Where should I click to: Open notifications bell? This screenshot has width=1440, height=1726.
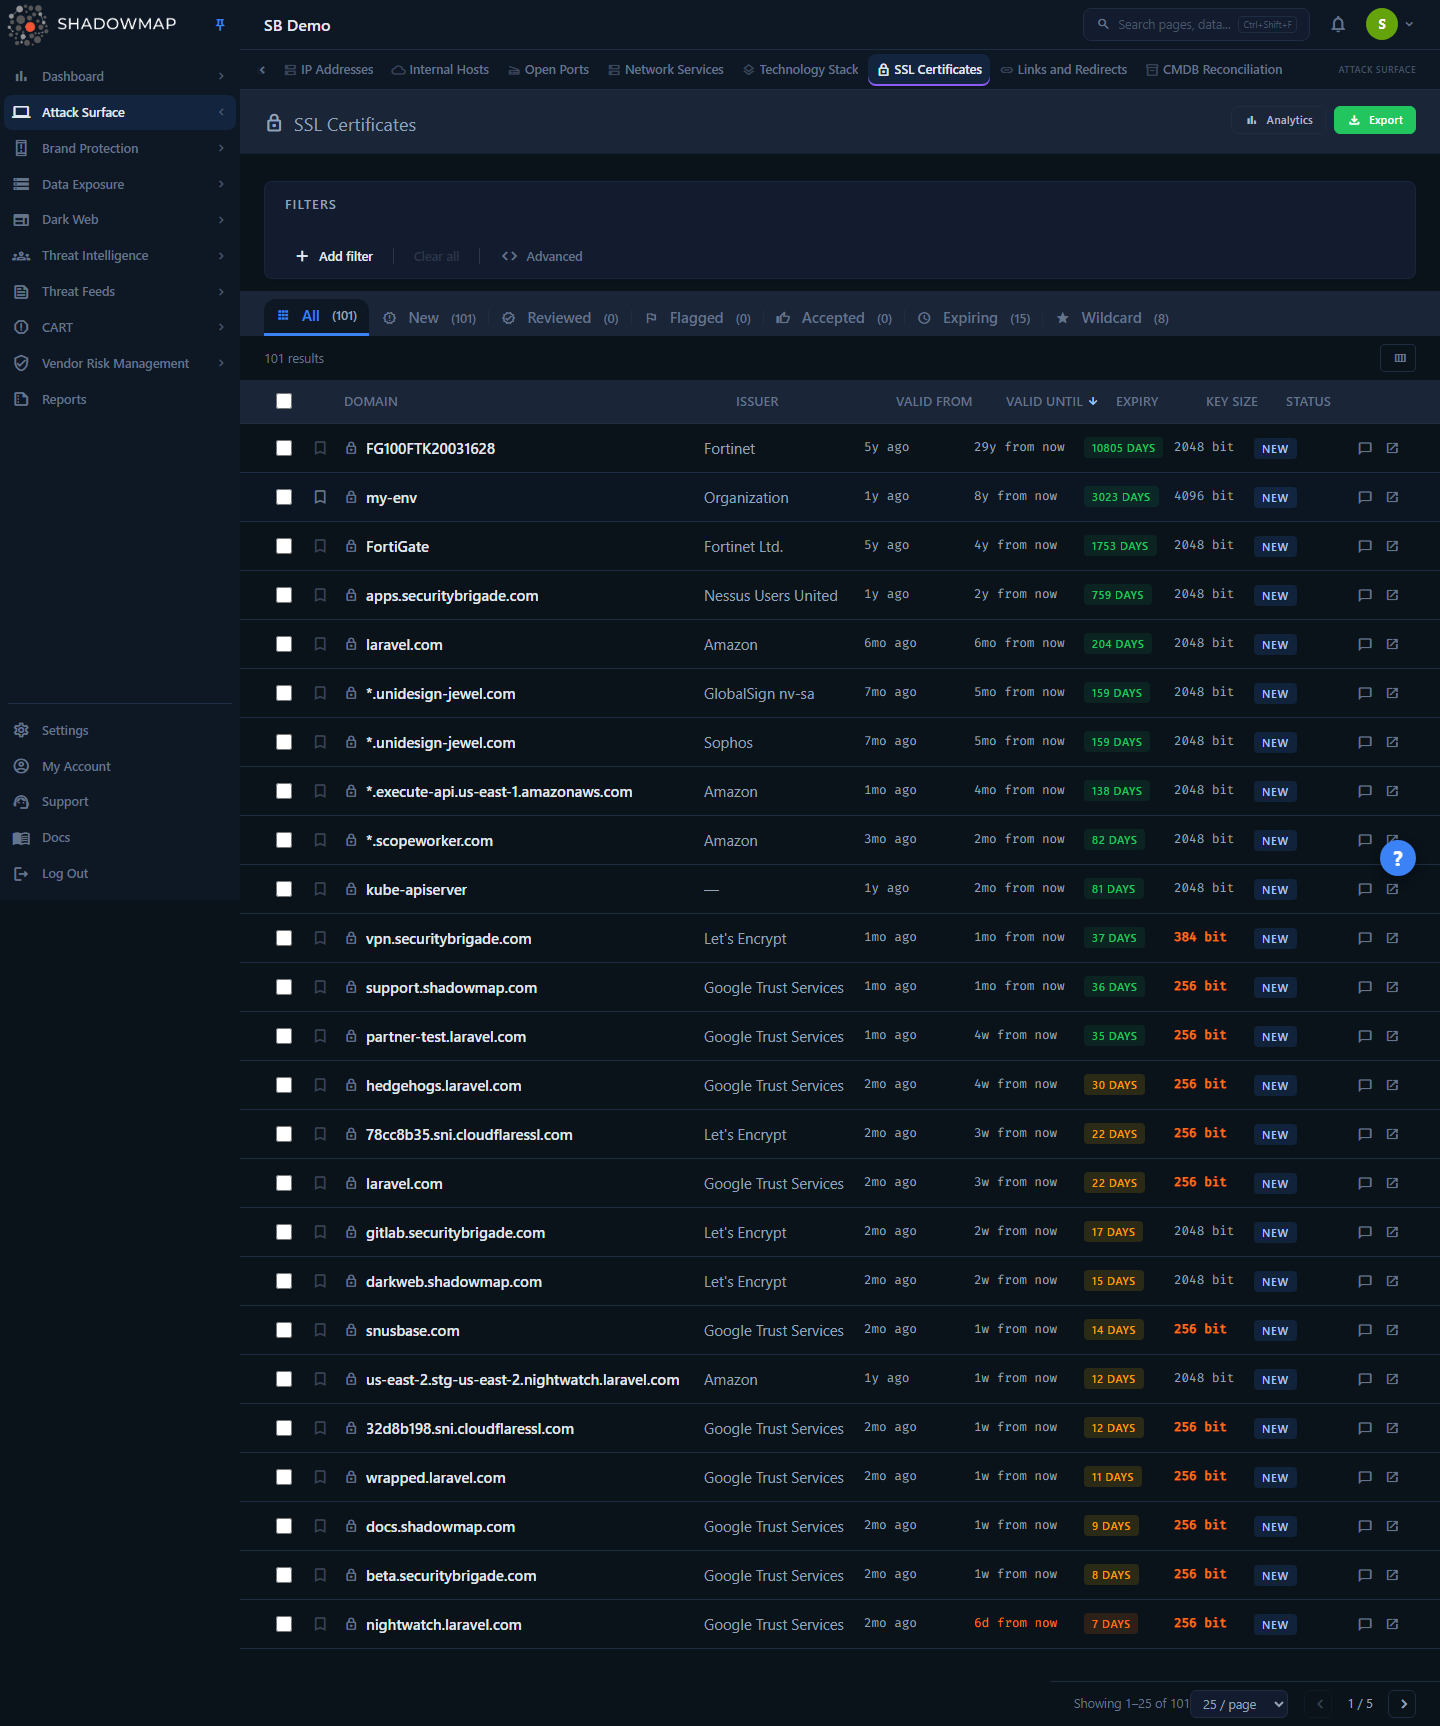(x=1338, y=25)
